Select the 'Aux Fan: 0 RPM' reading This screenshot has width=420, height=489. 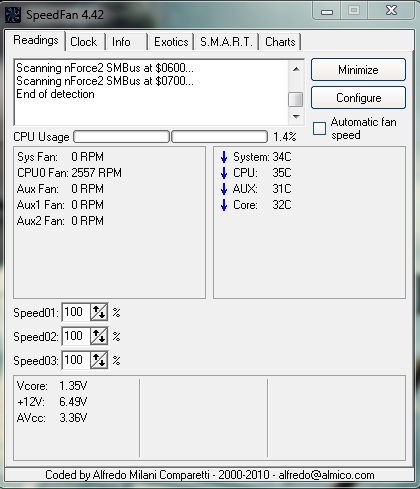point(60,189)
